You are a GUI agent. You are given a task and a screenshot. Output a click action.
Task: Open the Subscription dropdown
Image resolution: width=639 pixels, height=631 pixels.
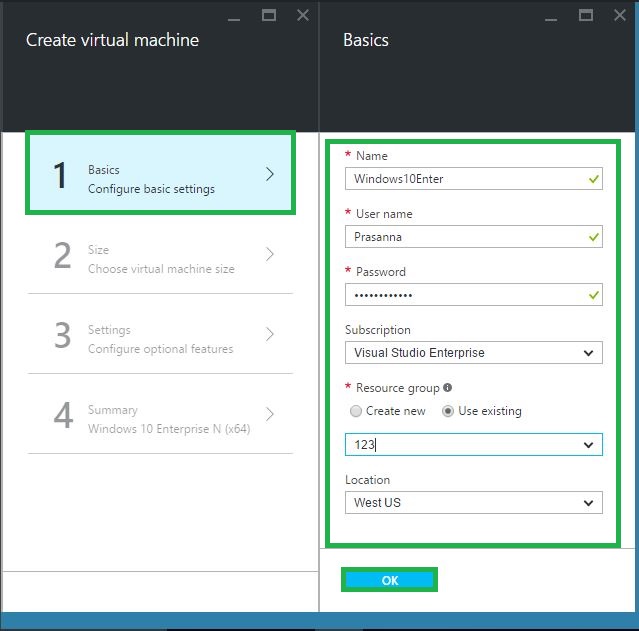474,353
